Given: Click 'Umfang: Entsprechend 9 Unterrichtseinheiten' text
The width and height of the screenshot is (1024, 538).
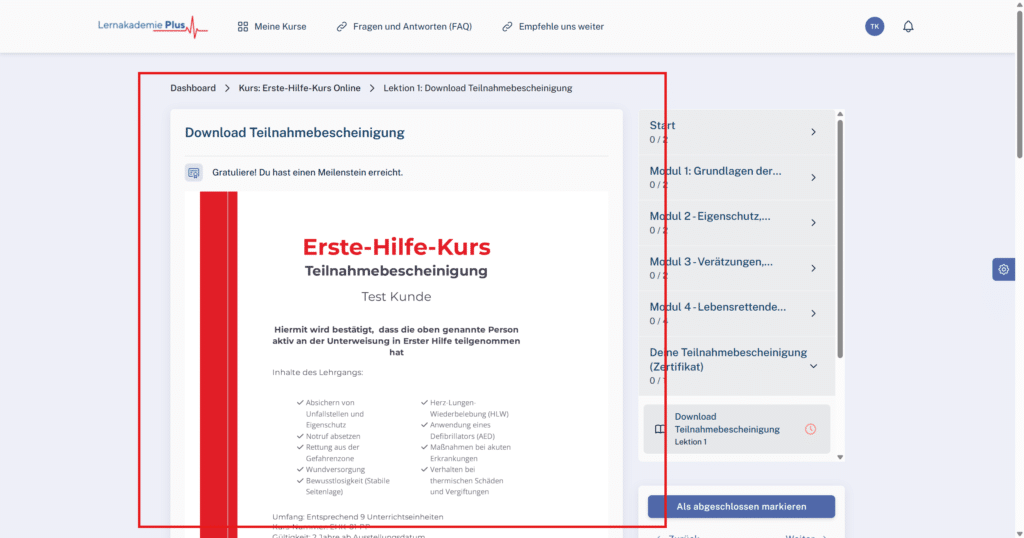Looking at the screenshot, I should pos(358,516).
